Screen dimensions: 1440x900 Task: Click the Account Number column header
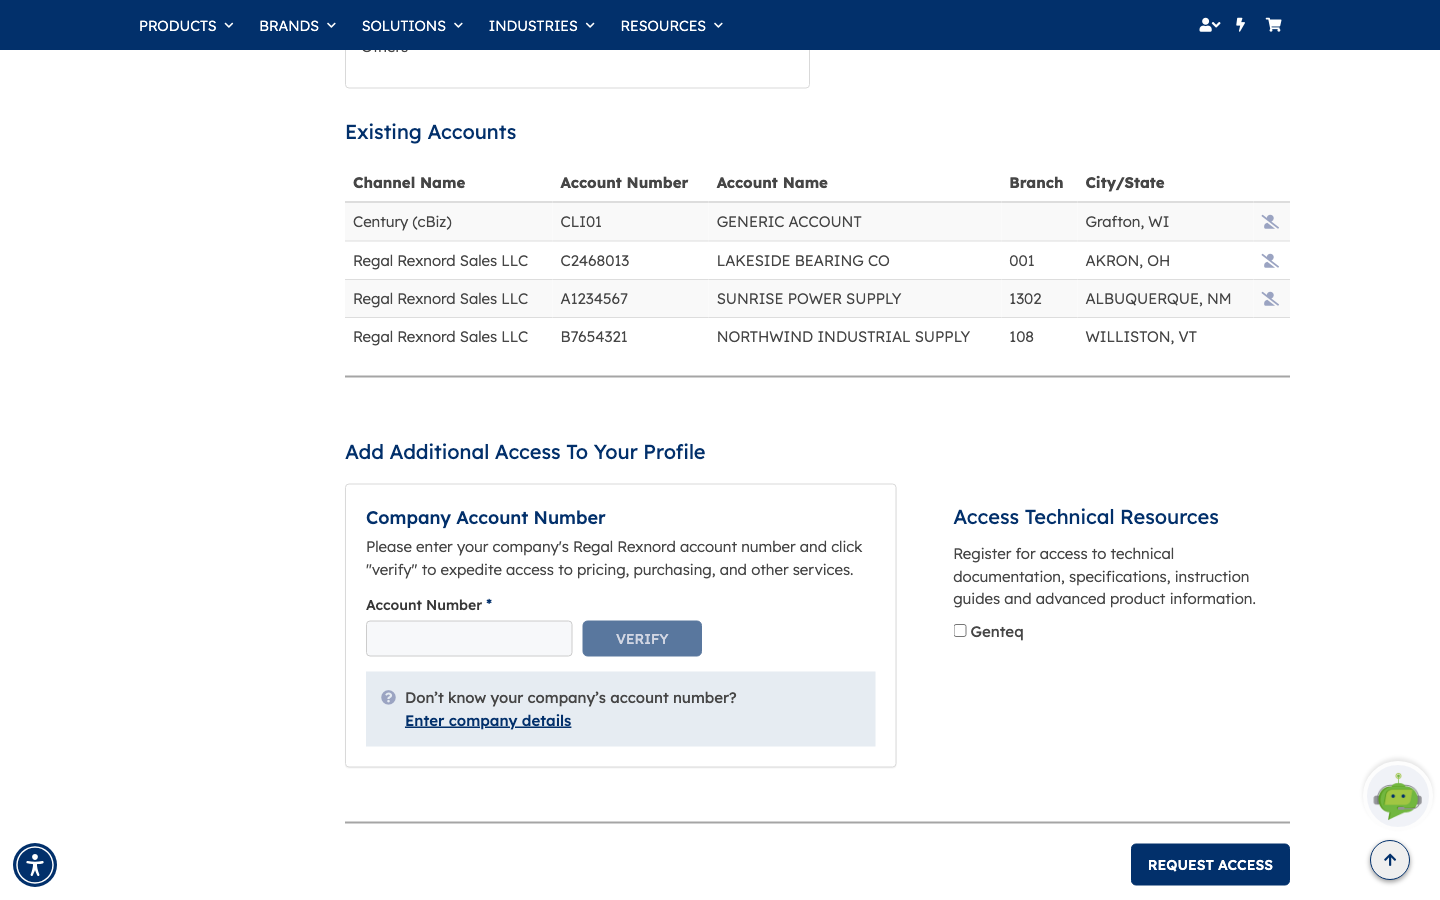[x=624, y=183]
